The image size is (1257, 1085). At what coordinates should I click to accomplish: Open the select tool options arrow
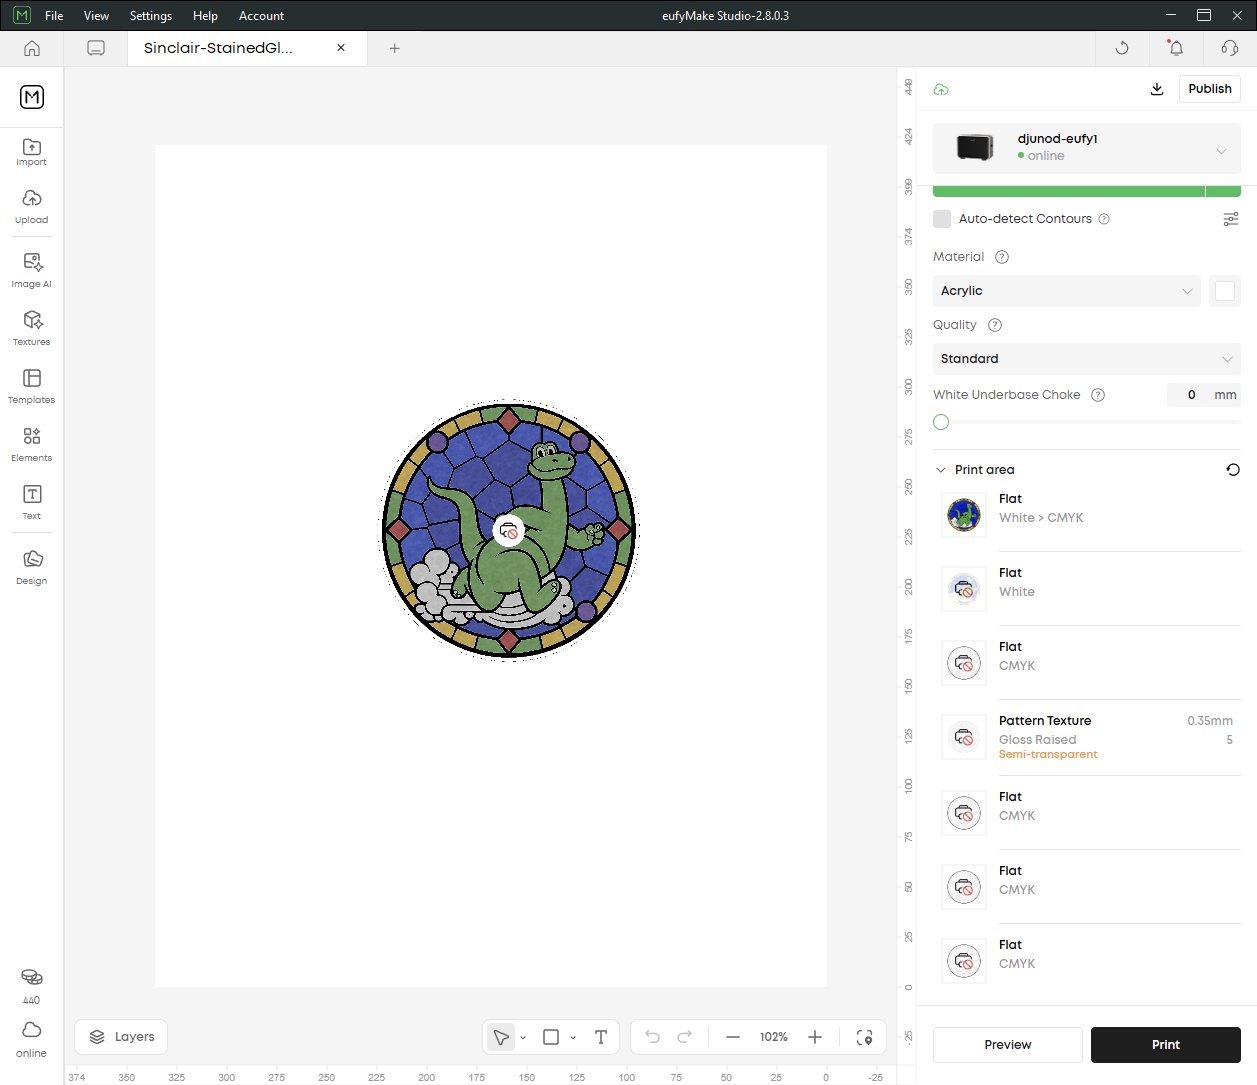[x=523, y=1038]
